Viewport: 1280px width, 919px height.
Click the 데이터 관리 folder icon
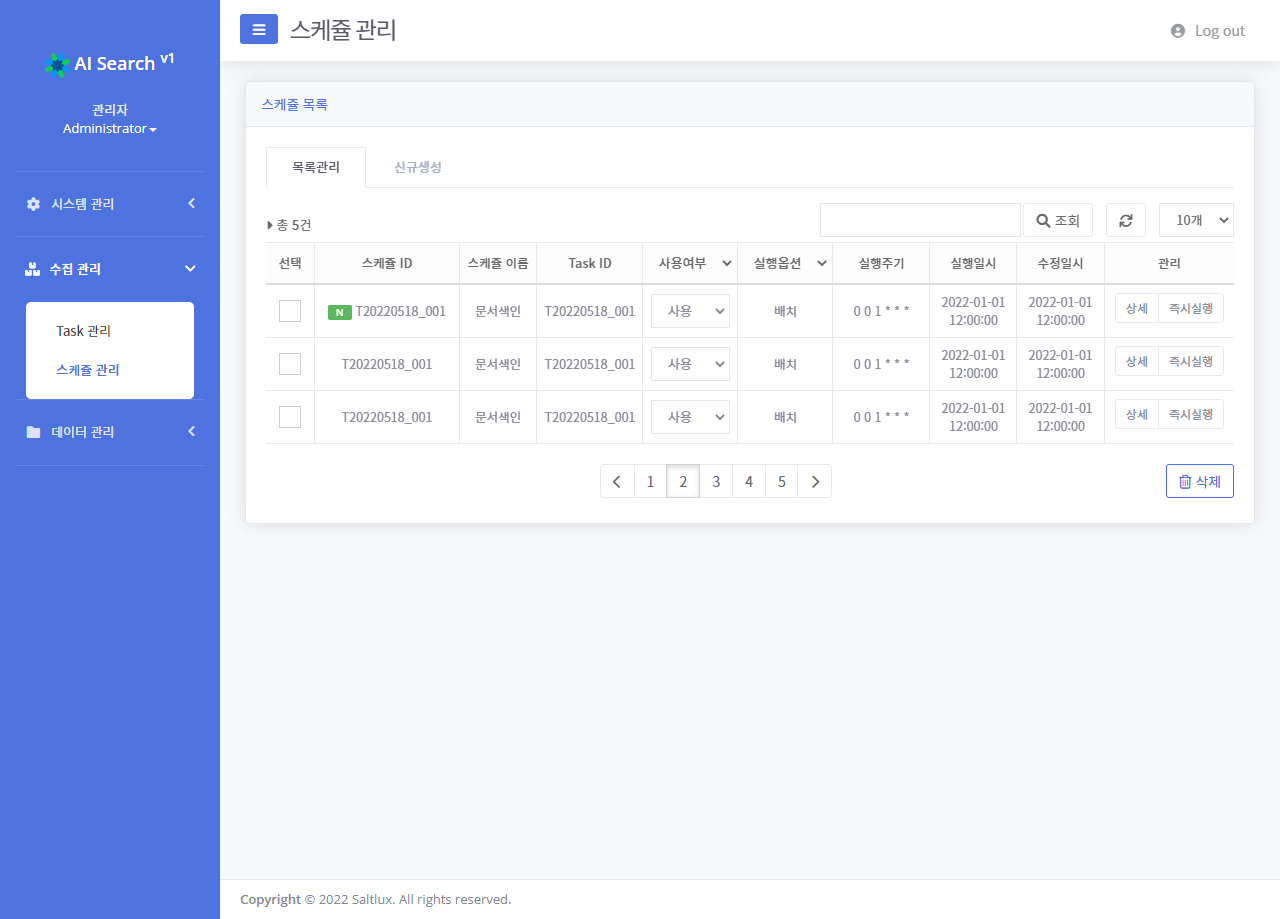pyautogui.click(x=33, y=432)
